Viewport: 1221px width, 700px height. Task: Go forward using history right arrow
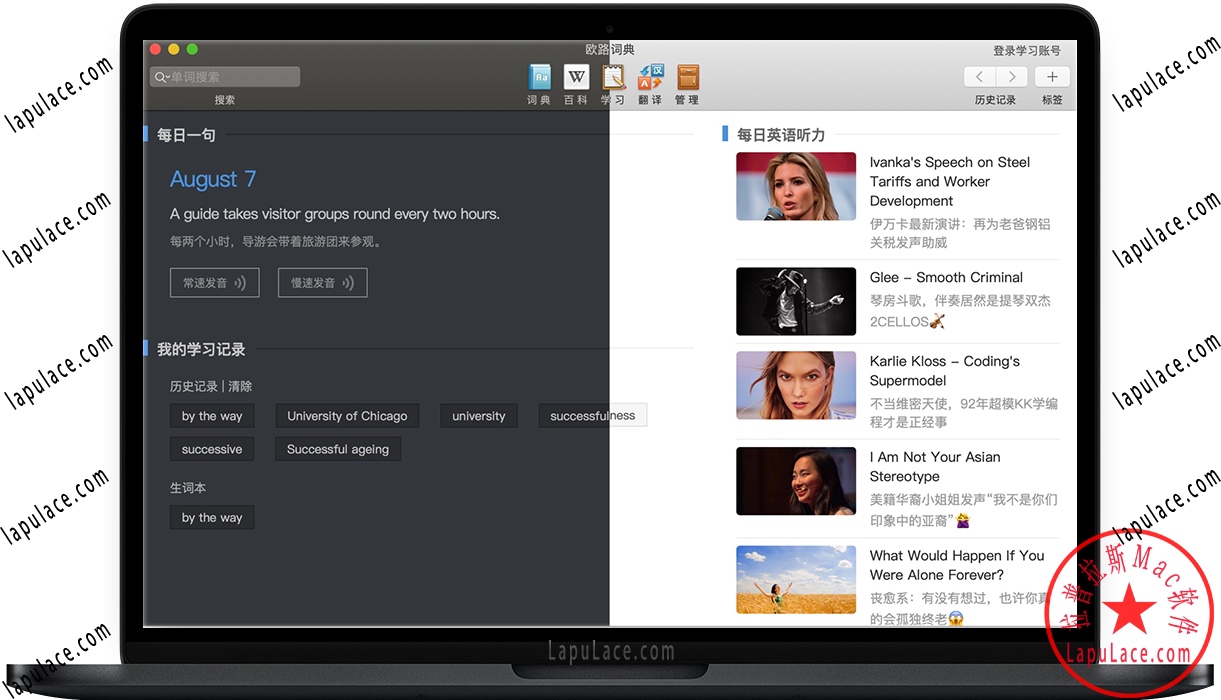click(x=1012, y=77)
